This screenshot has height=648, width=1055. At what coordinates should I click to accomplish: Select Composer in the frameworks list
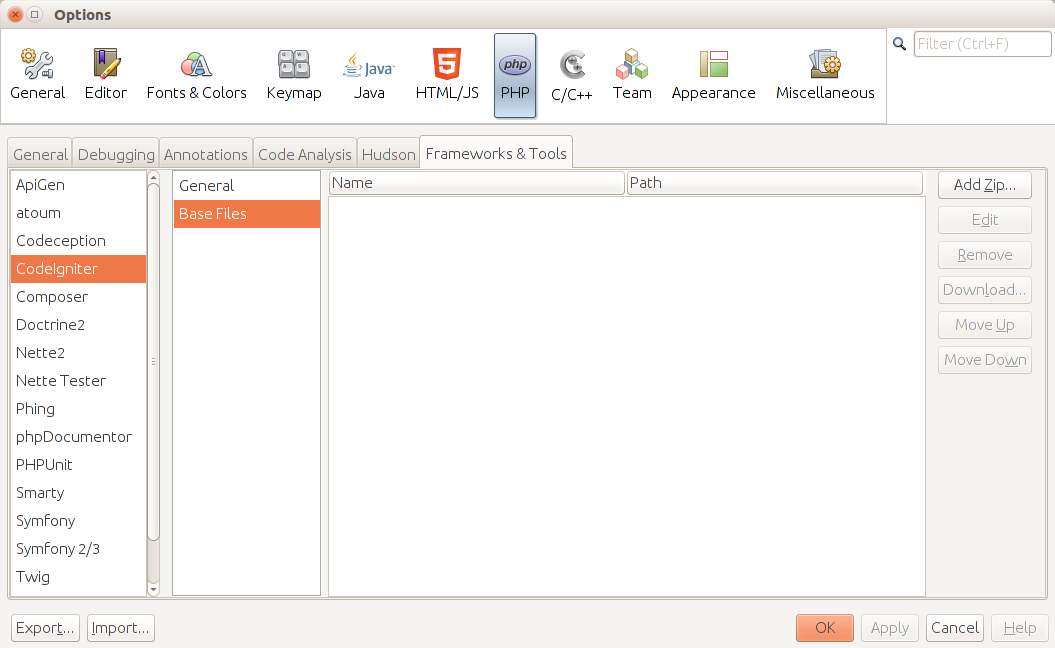click(78, 297)
